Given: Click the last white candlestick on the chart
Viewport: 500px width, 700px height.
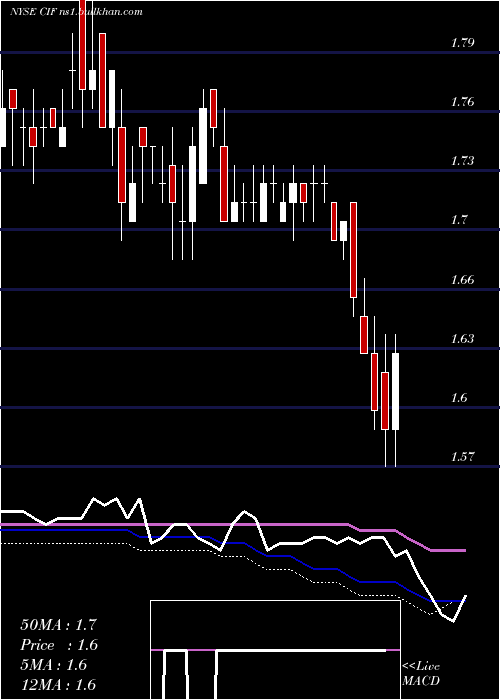Looking at the screenshot, I should coord(396,392).
